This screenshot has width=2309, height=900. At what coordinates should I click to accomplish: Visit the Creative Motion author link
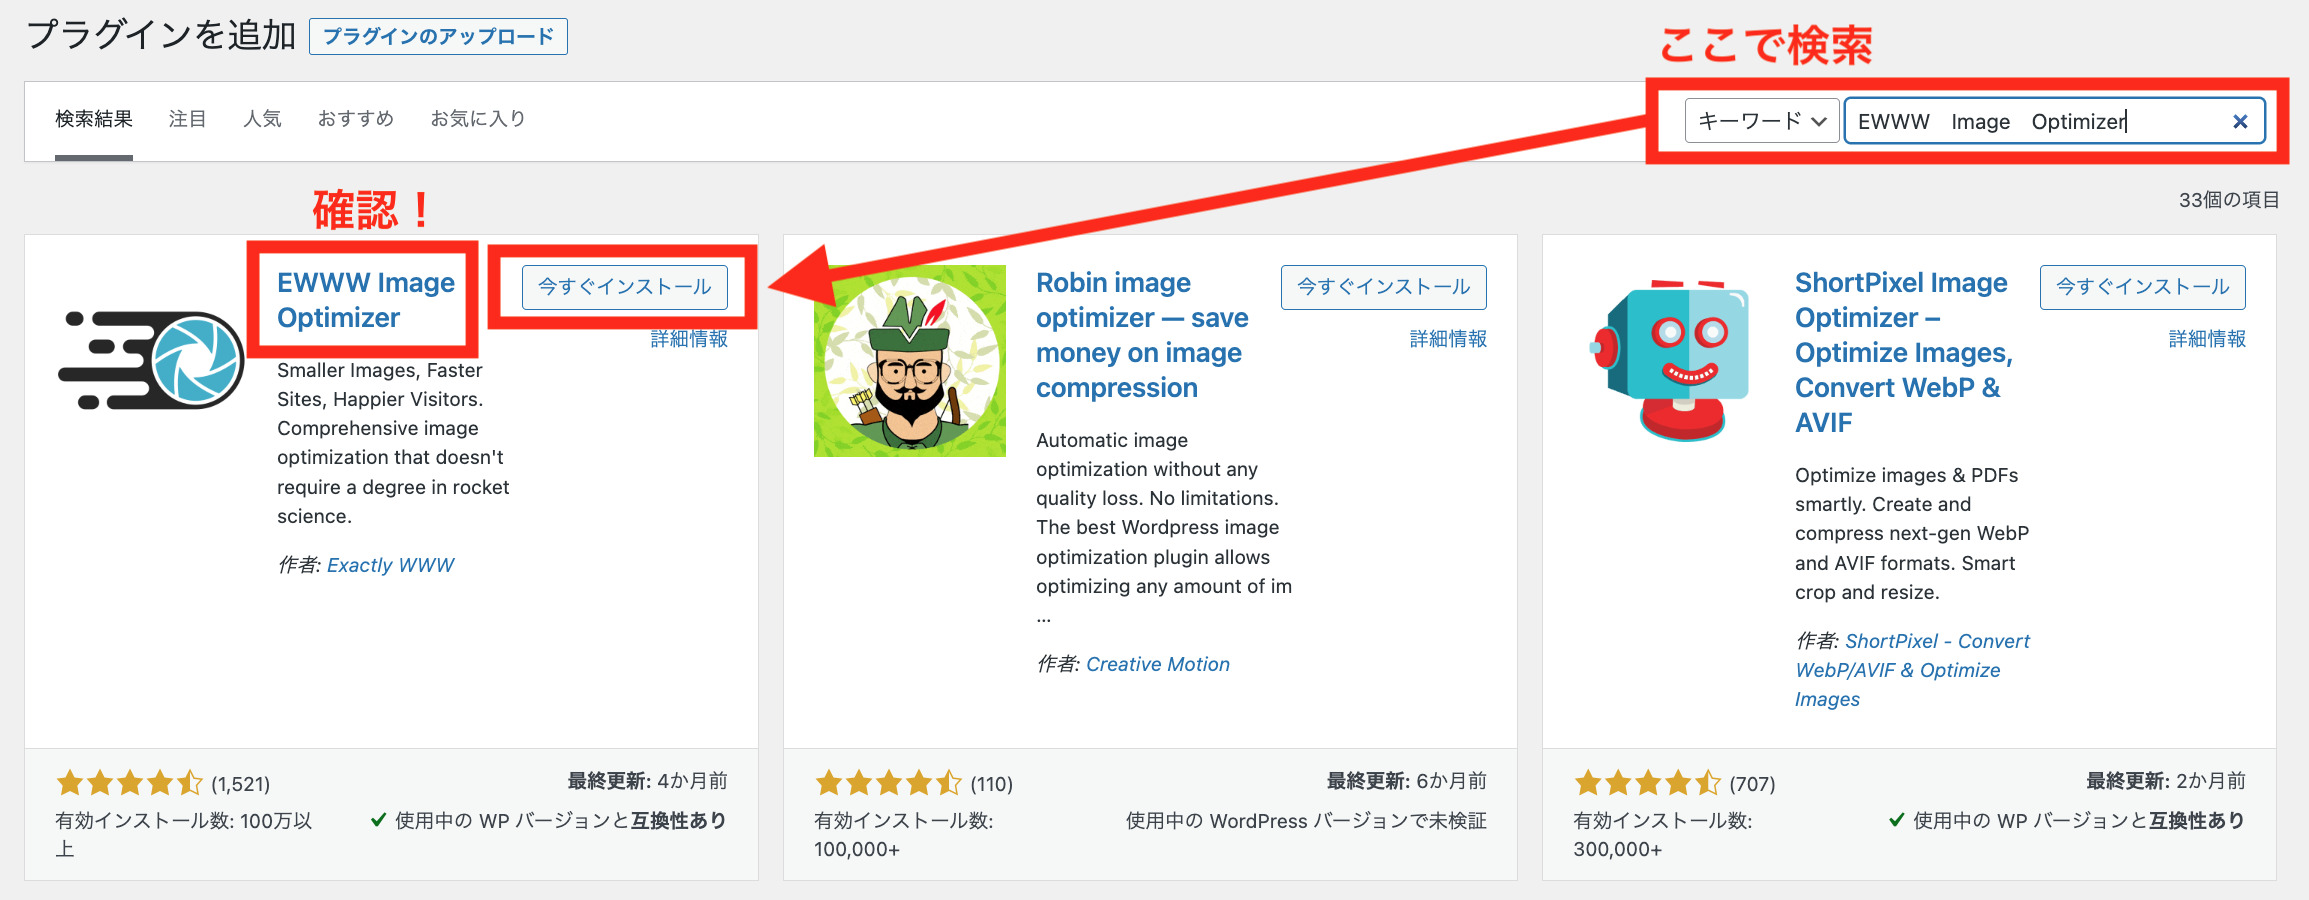pos(1158,664)
